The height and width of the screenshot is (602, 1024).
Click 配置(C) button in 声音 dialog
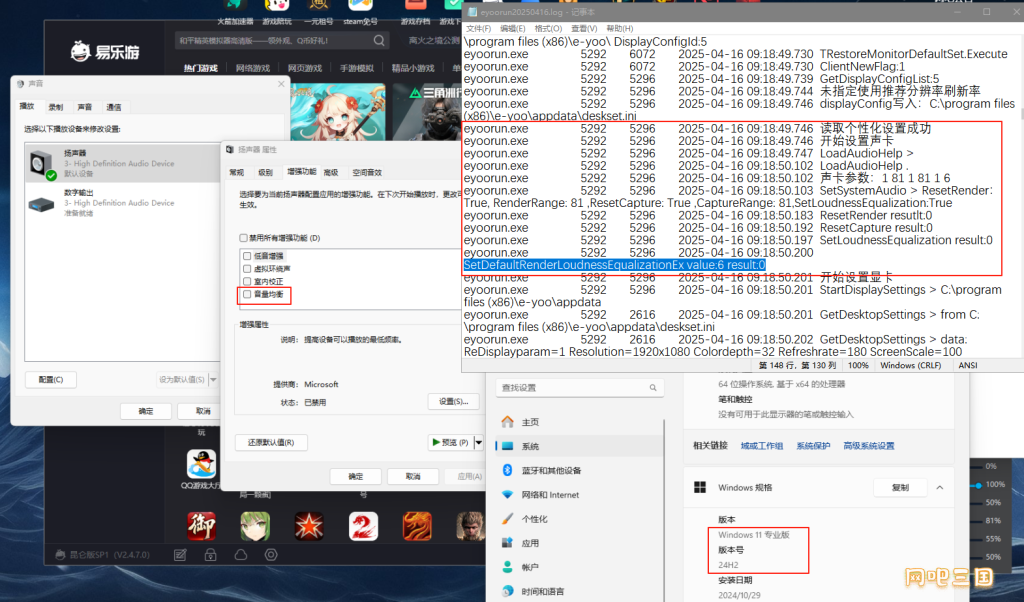coord(51,379)
